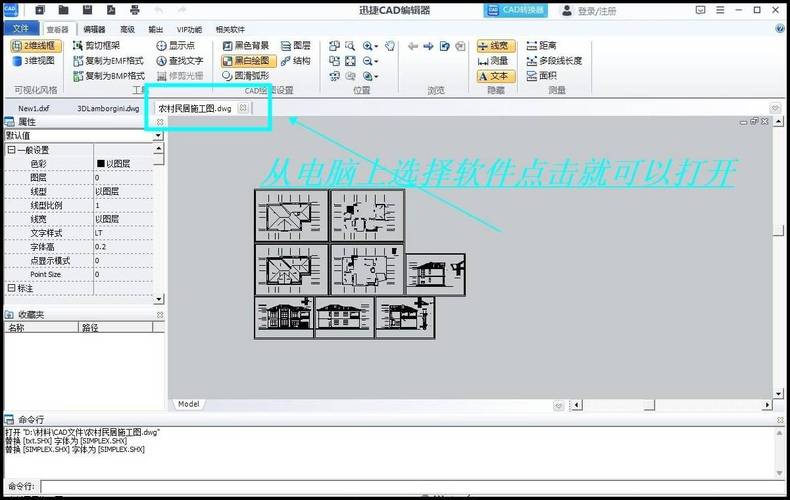
Task: Collapse the 一般设置 general settings section
Action: 11,150
